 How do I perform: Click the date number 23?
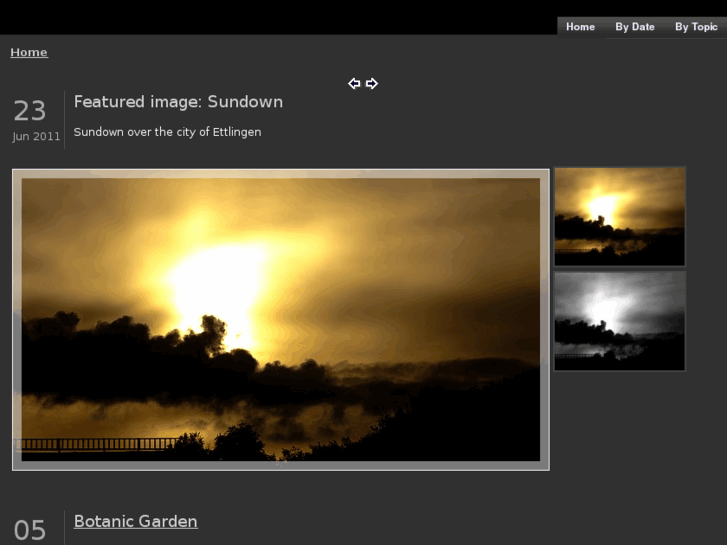pos(30,111)
